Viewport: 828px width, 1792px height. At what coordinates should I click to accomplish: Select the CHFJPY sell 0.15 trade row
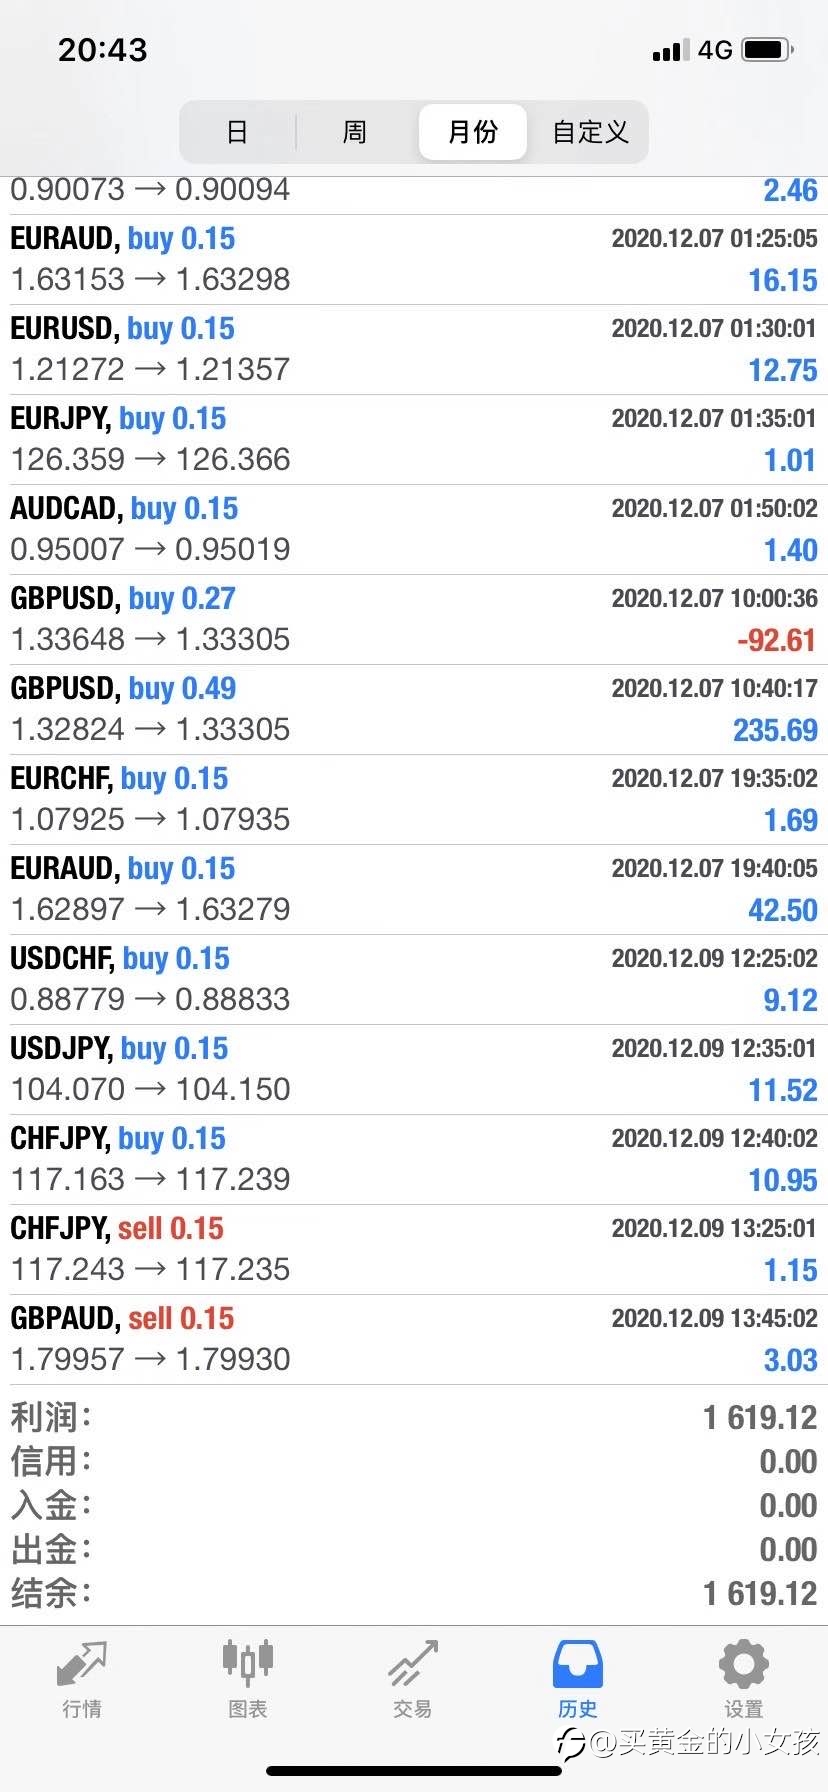tap(414, 1250)
